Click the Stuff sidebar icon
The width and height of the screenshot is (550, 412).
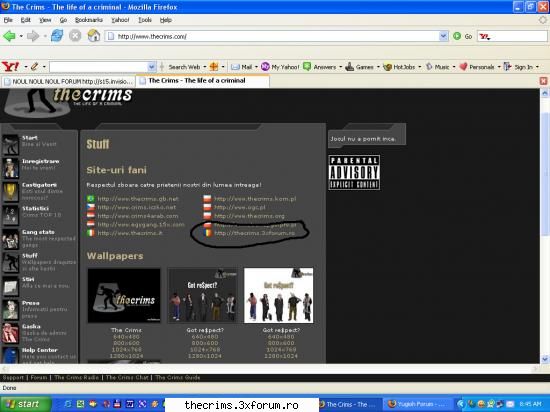tap(11, 262)
